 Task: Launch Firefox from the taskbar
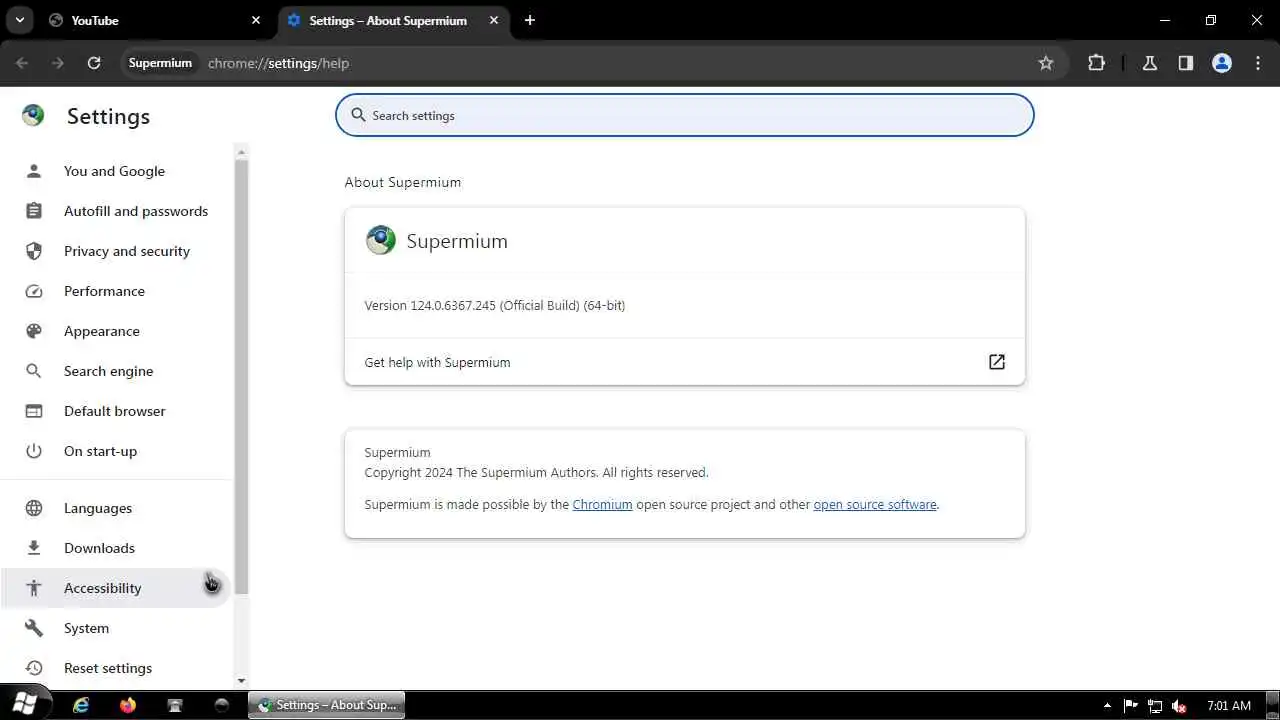pos(128,705)
